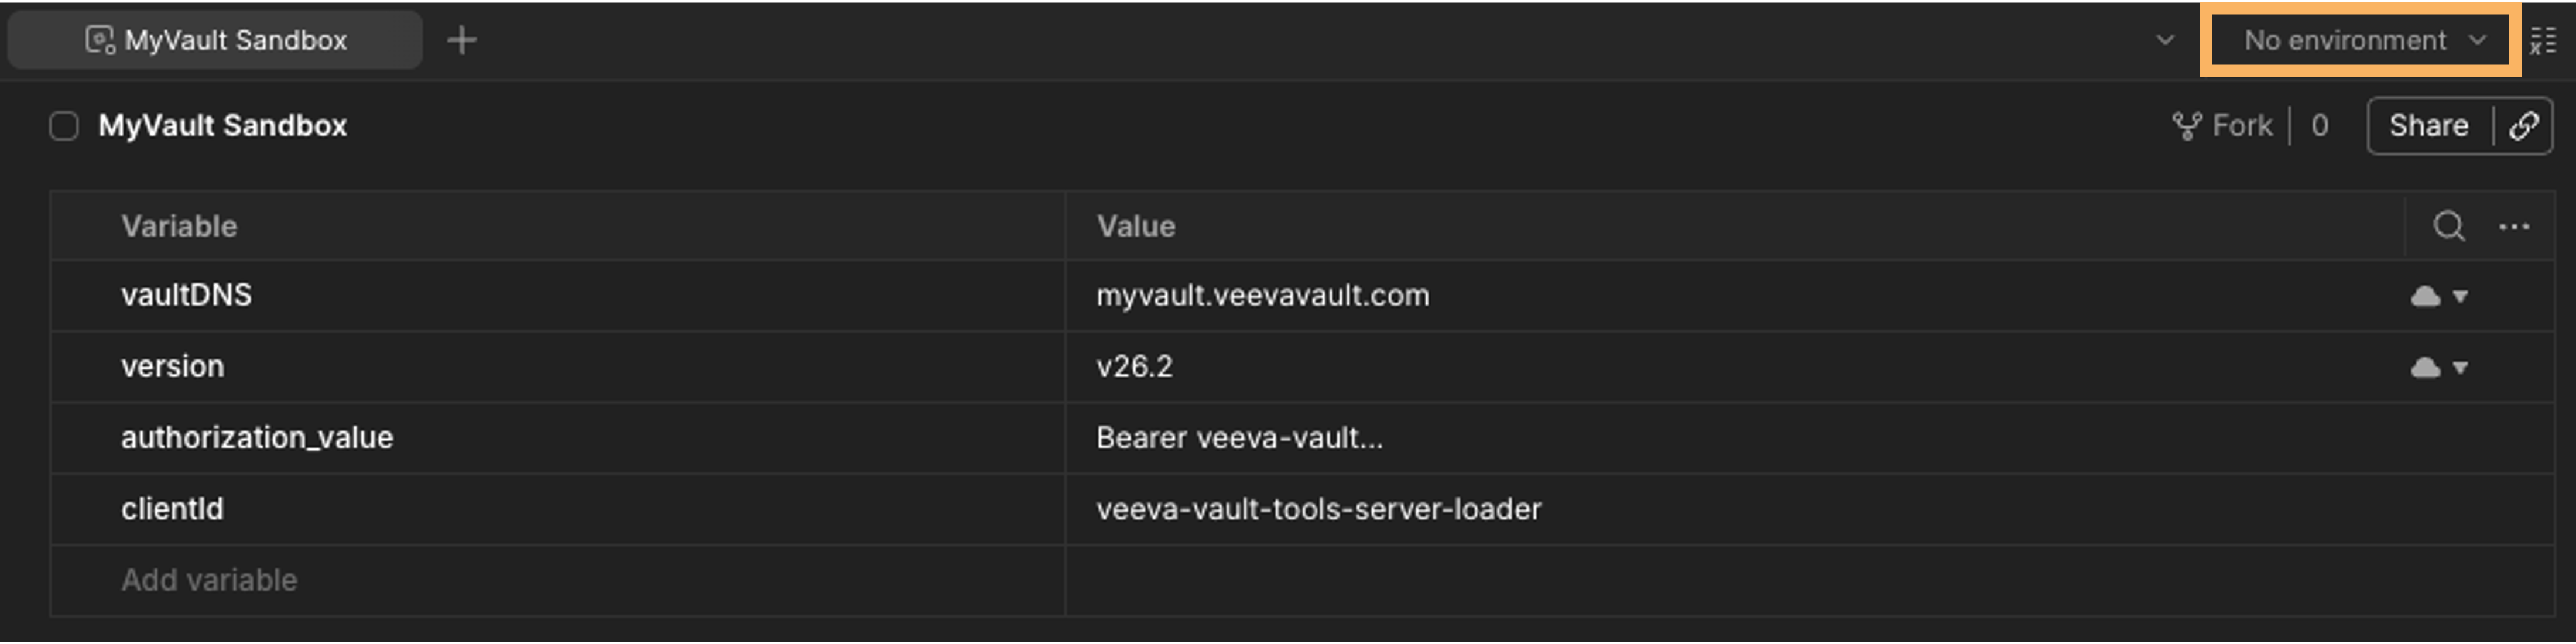Screen dimensions: 2576x644
Task: Click the Fork icon
Action: [x=2187, y=126]
